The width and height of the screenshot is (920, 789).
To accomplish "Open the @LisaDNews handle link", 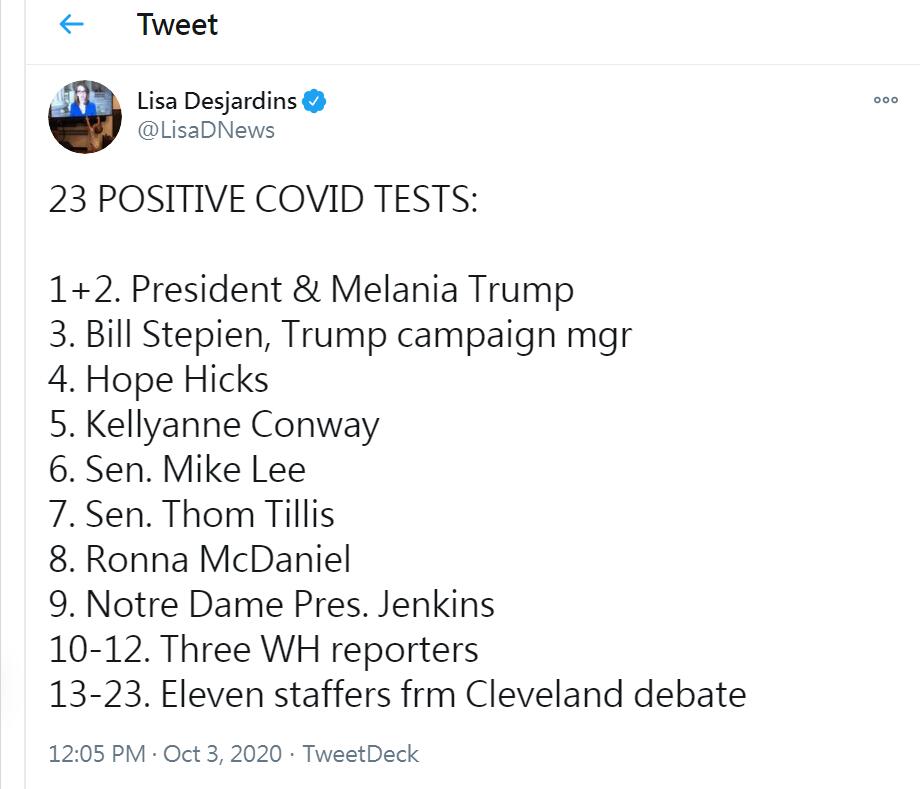I will [205, 131].
